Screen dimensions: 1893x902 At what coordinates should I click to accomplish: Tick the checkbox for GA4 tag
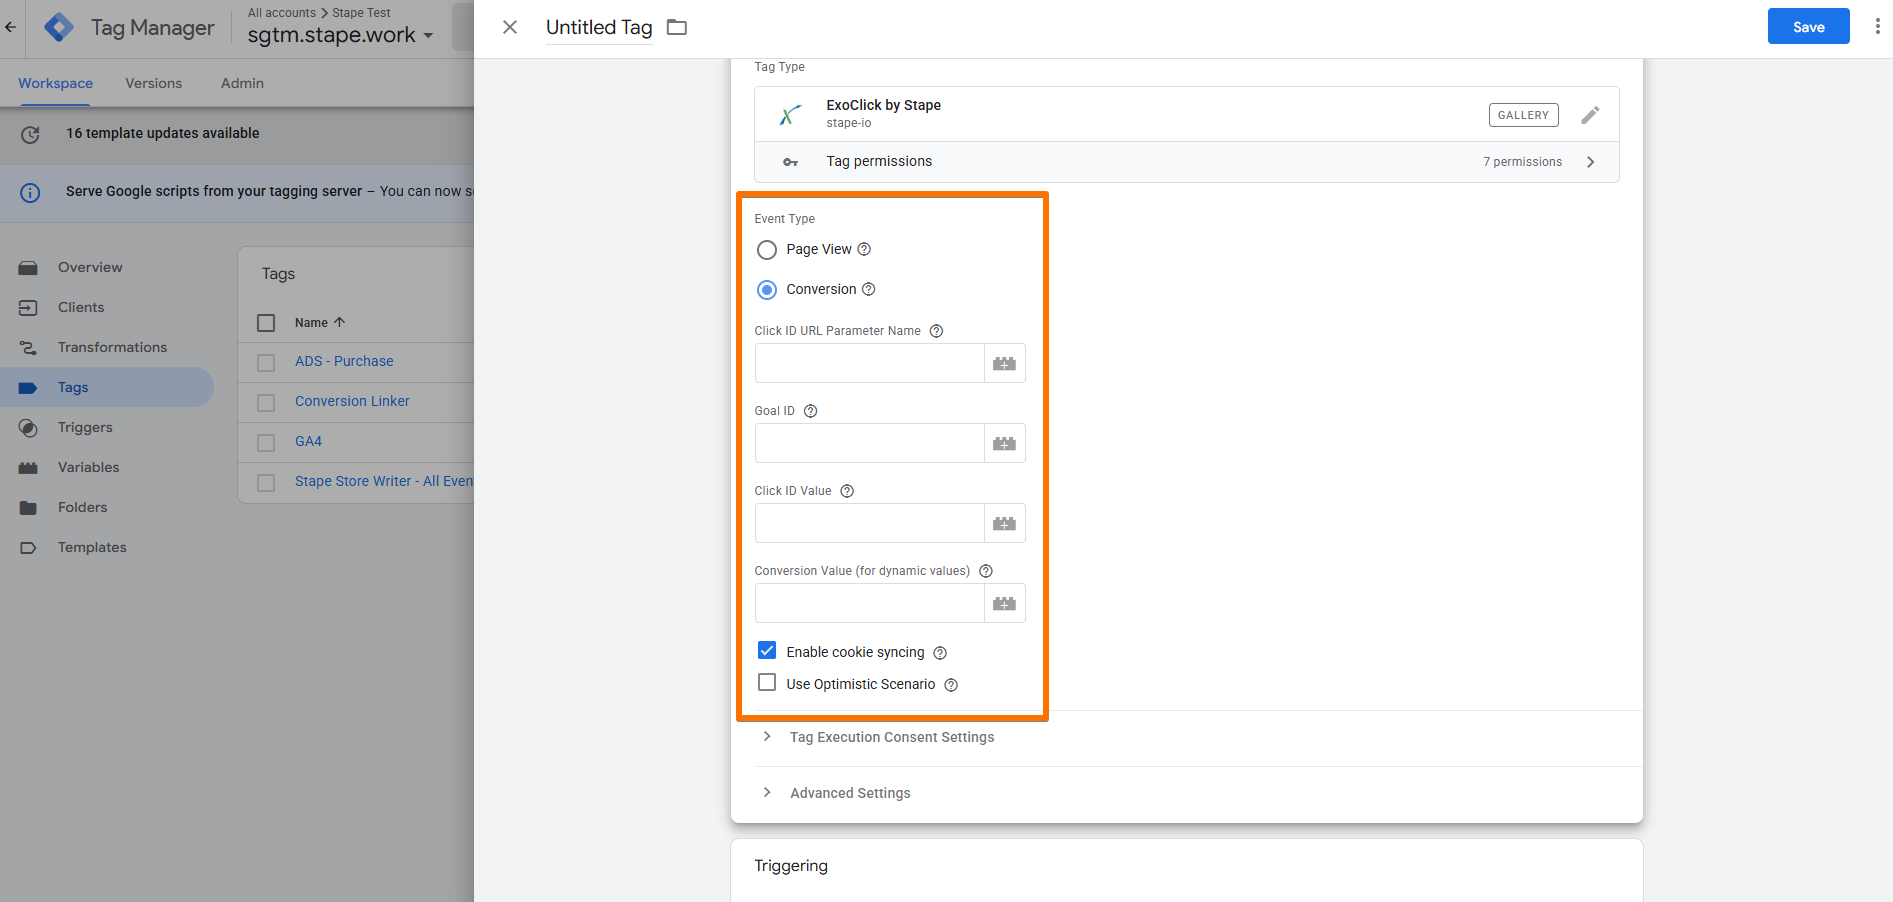(x=266, y=442)
